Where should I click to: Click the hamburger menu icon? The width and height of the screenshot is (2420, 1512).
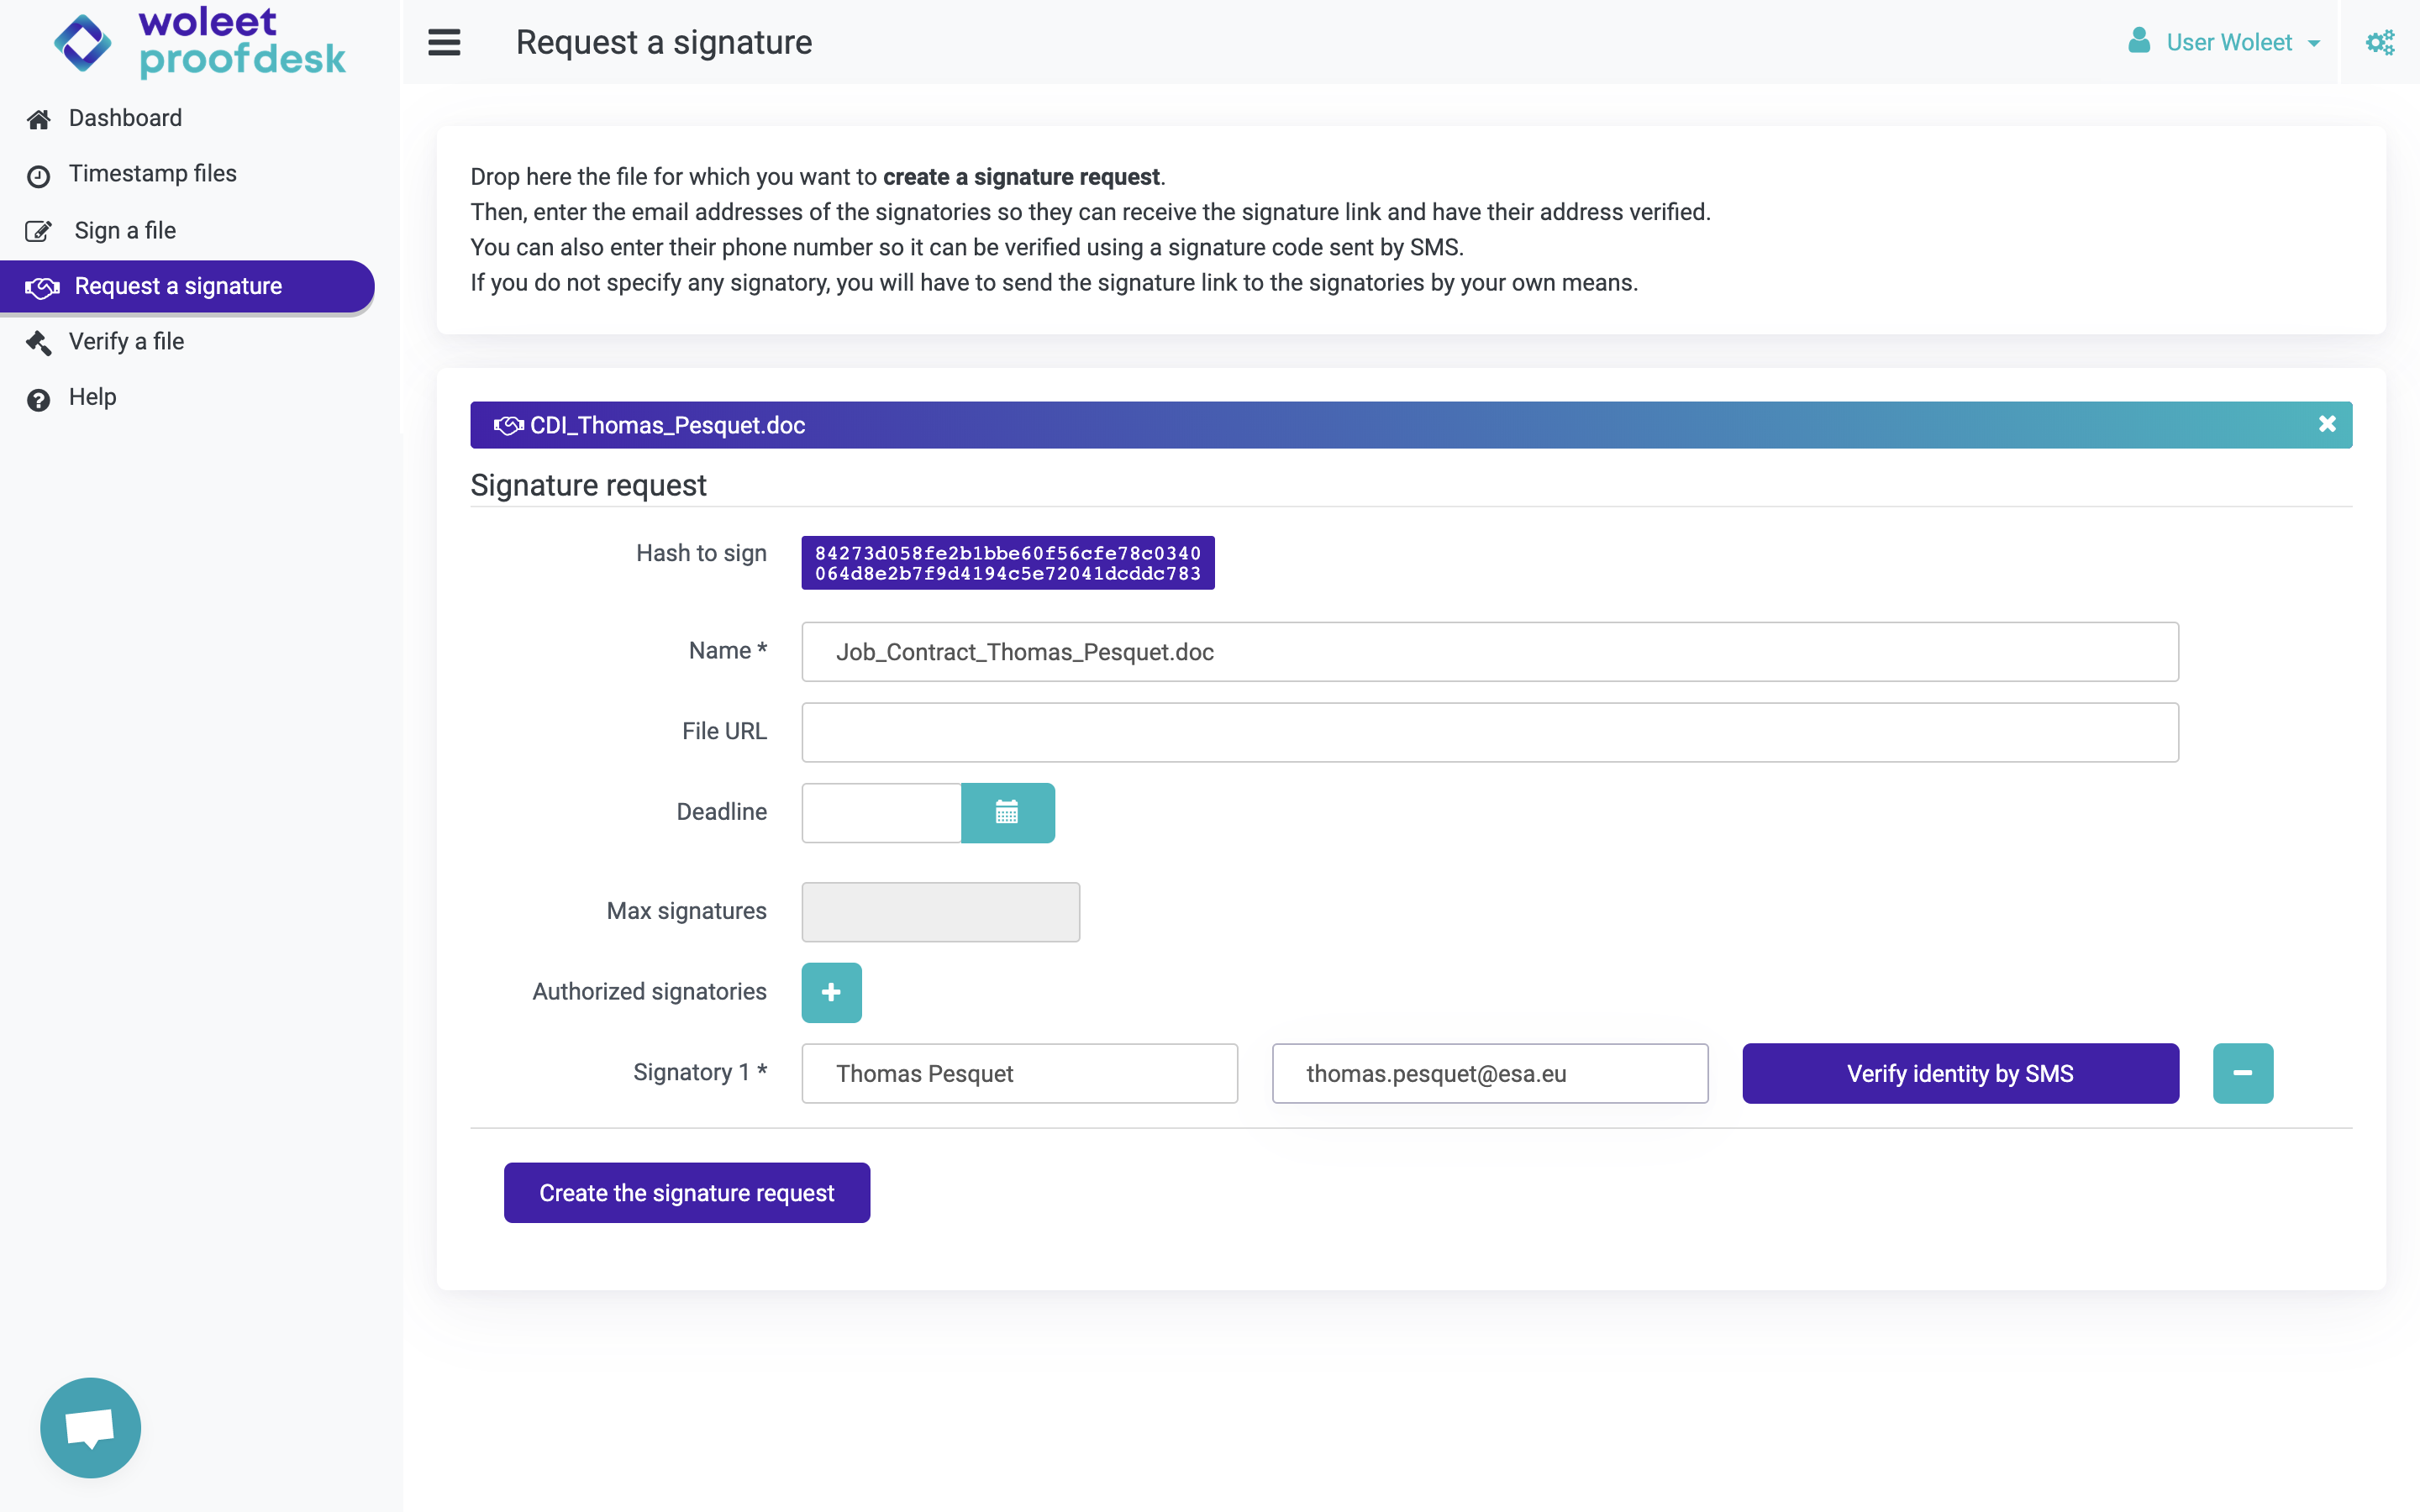tap(444, 42)
